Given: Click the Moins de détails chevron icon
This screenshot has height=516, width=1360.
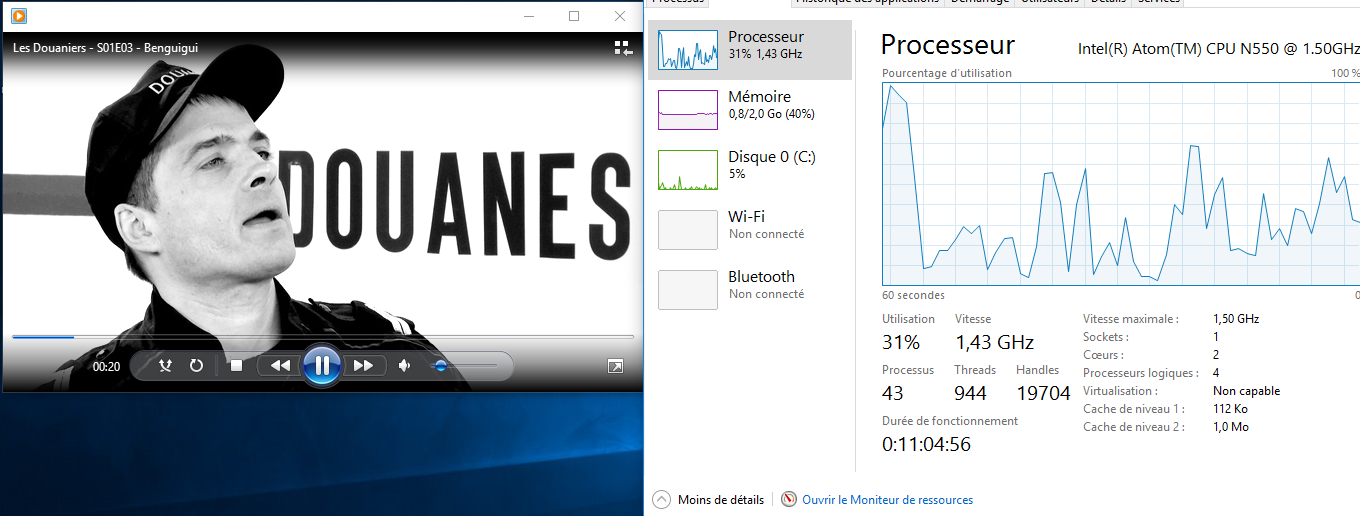Looking at the screenshot, I should coord(661,499).
